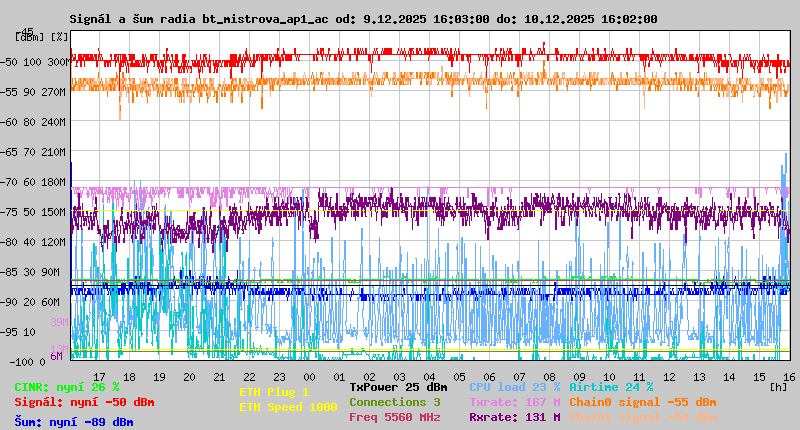Select the Freq 5560 MHz label
The height and width of the screenshot is (430, 800).
394,417
